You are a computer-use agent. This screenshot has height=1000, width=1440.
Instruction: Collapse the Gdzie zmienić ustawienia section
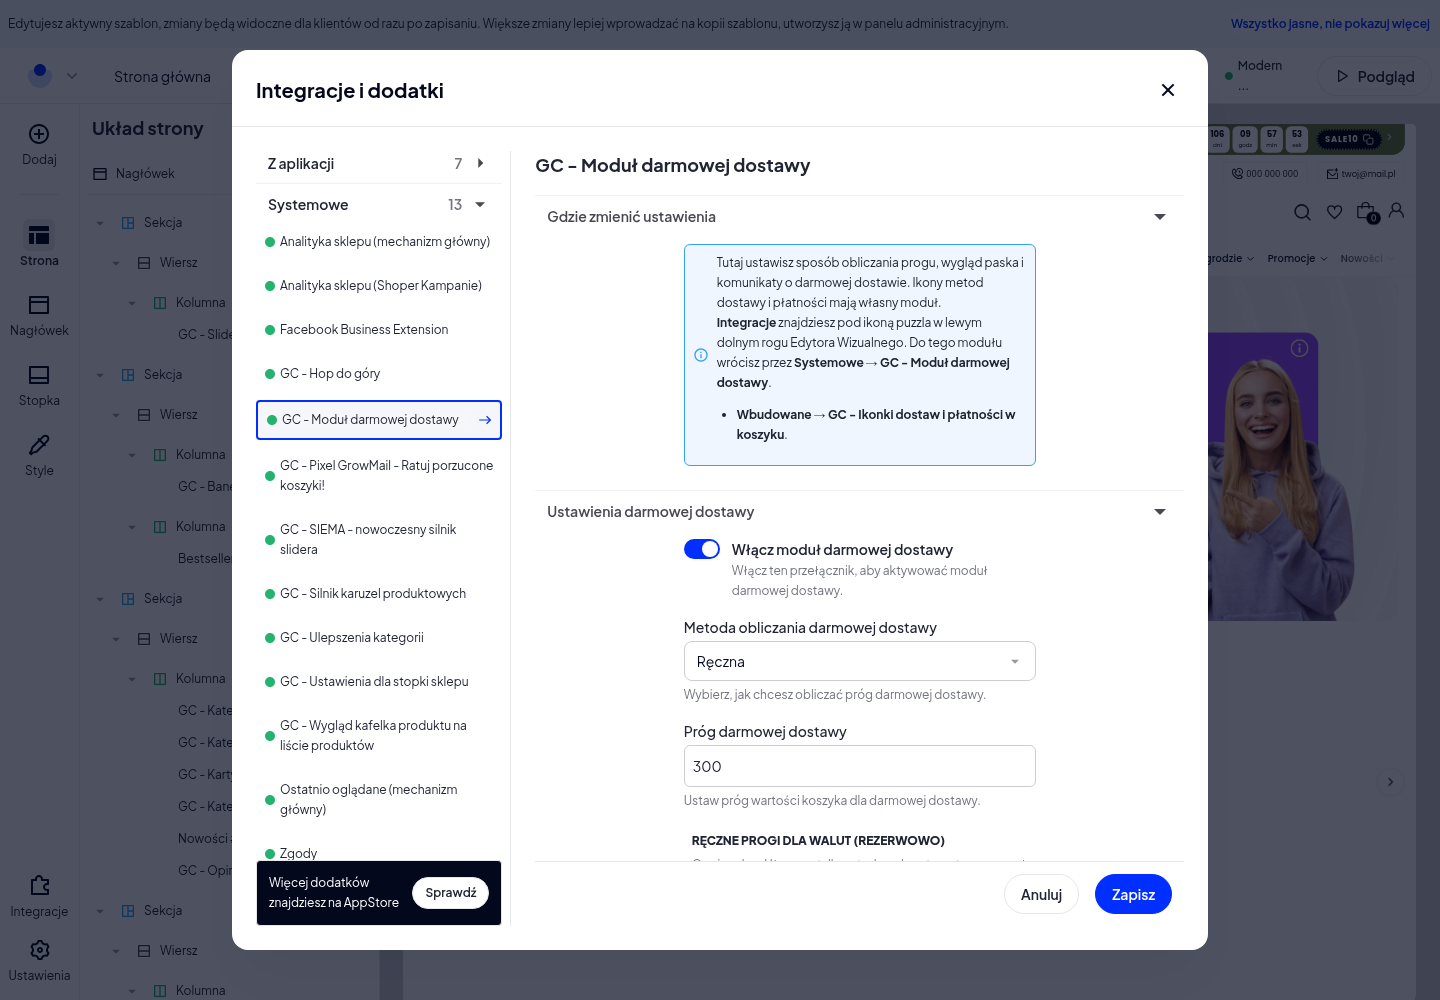point(1160,217)
